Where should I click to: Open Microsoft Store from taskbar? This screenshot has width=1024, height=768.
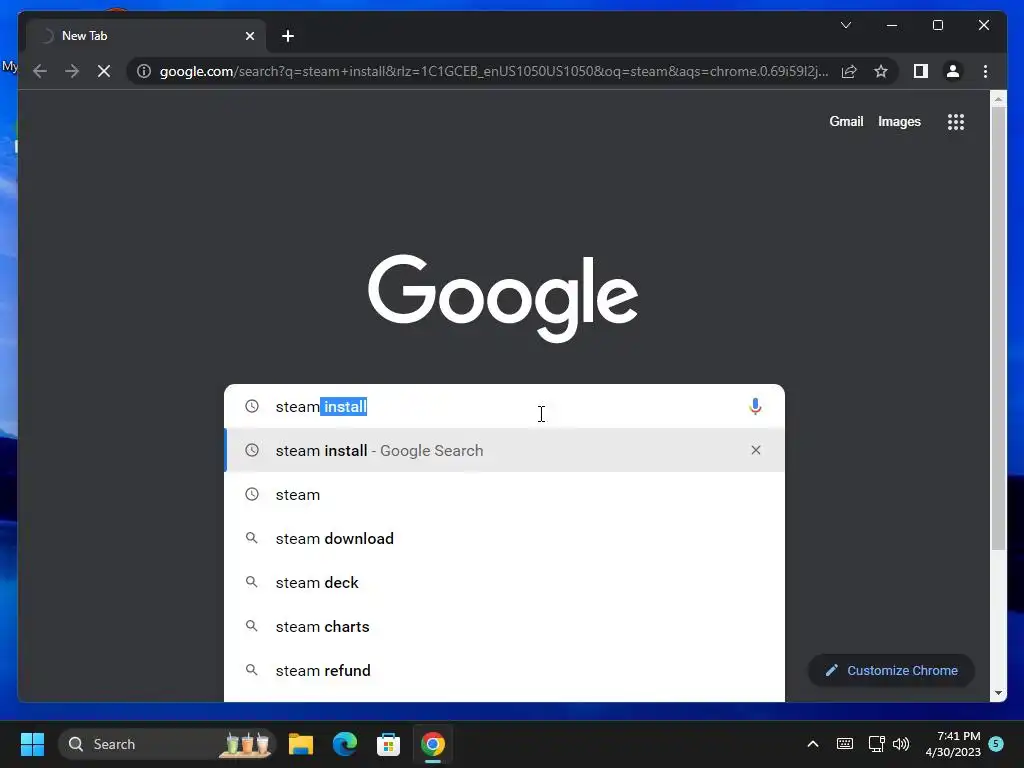[x=389, y=744]
